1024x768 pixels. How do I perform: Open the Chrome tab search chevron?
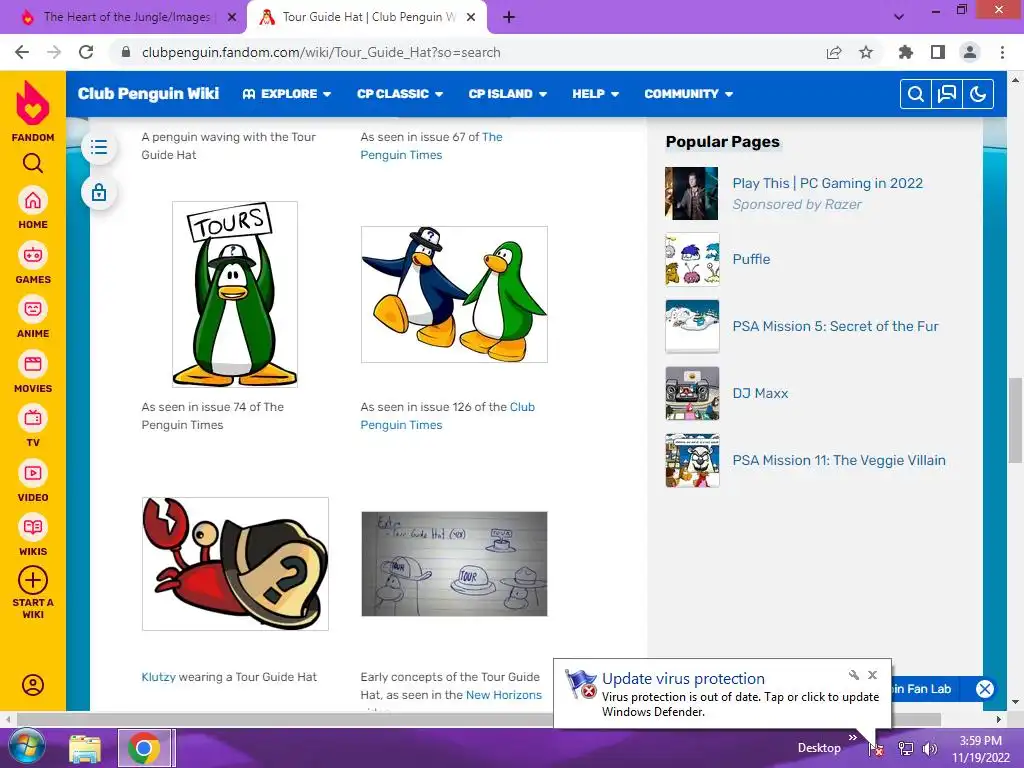[x=899, y=17]
